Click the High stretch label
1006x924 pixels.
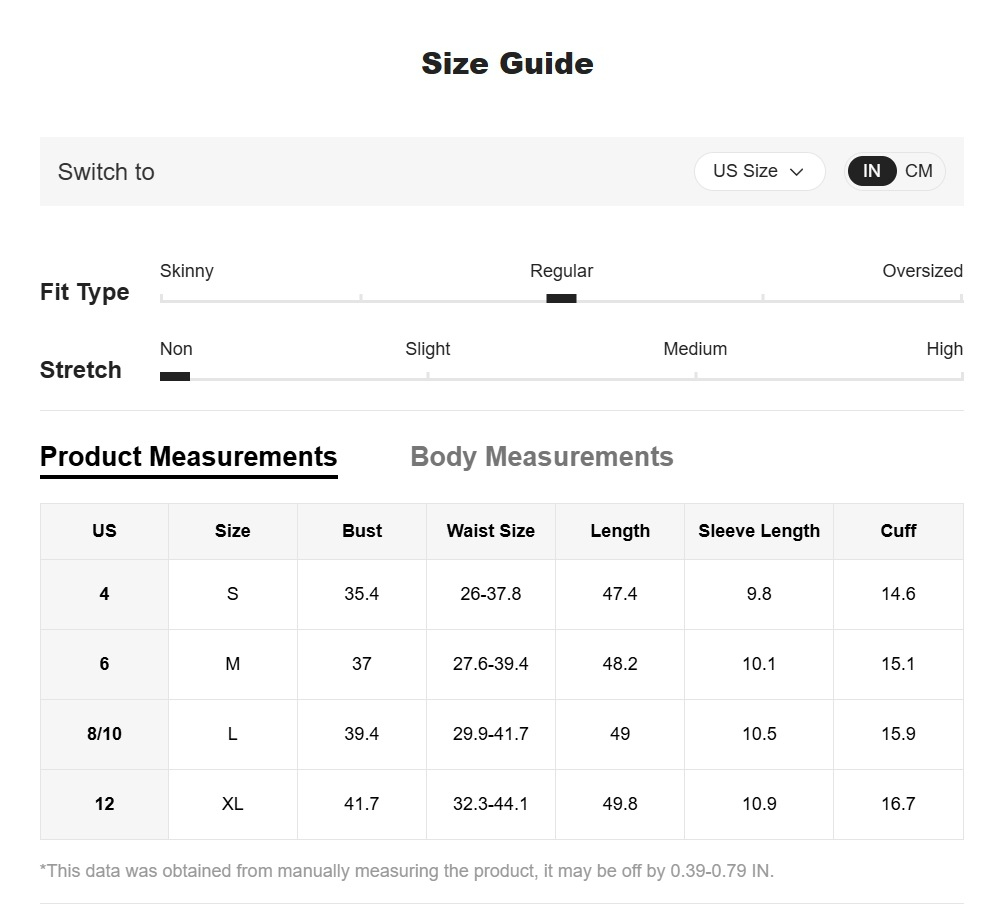click(x=944, y=350)
